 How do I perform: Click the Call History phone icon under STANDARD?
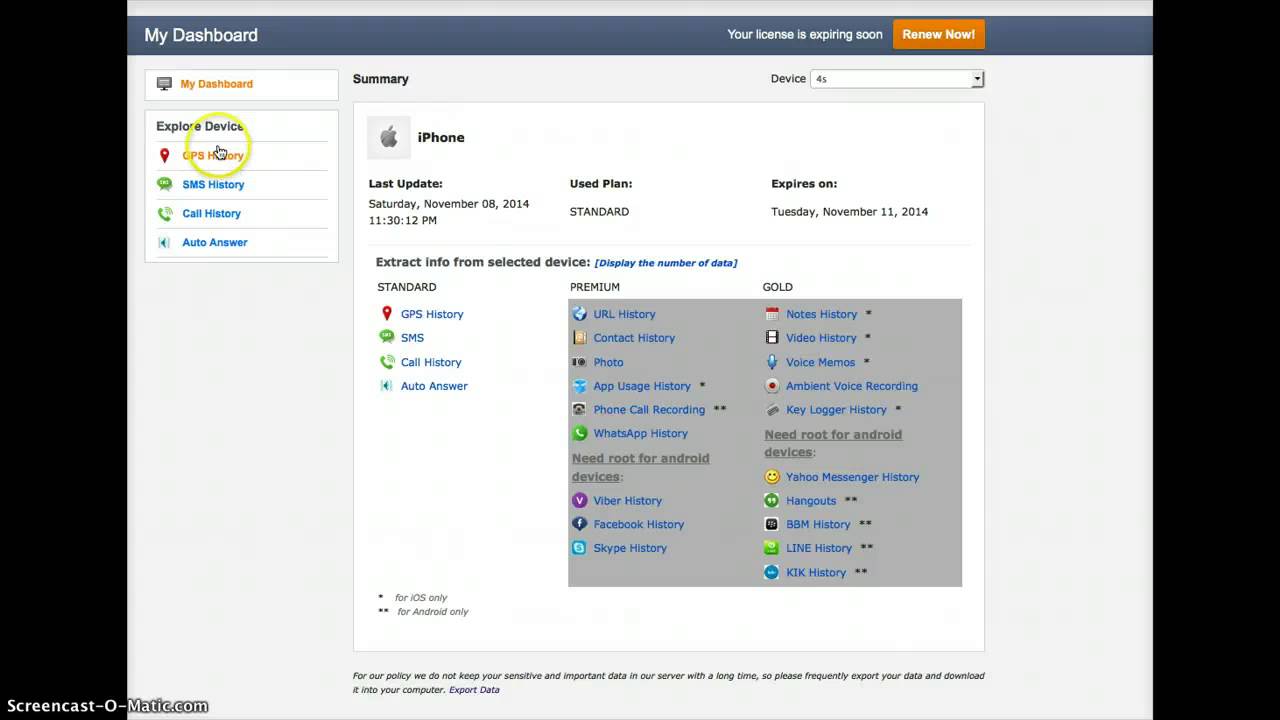387,362
